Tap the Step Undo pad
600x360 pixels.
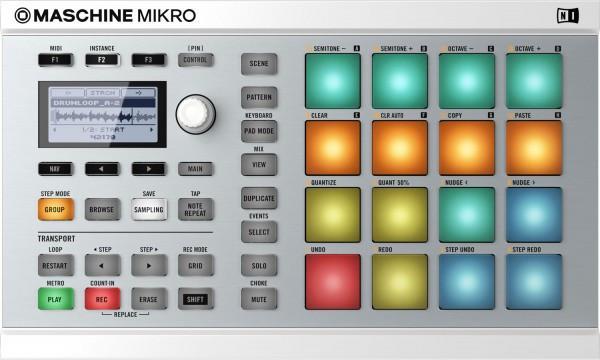pos(467,282)
